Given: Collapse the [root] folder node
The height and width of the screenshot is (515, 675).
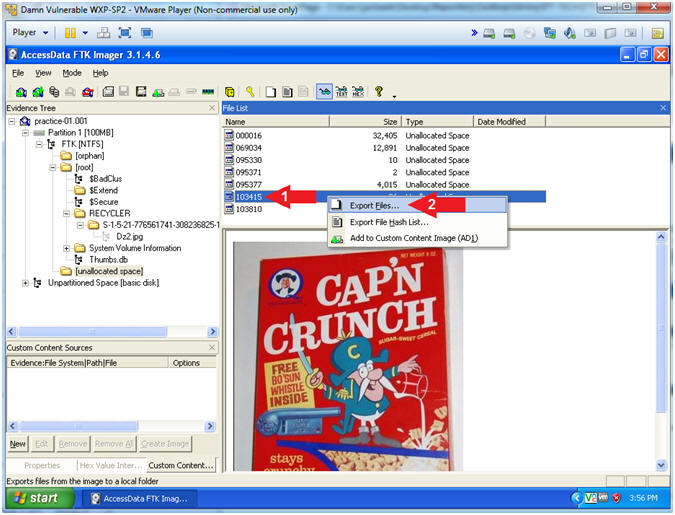Looking at the screenshot, I should click(53, 168).
